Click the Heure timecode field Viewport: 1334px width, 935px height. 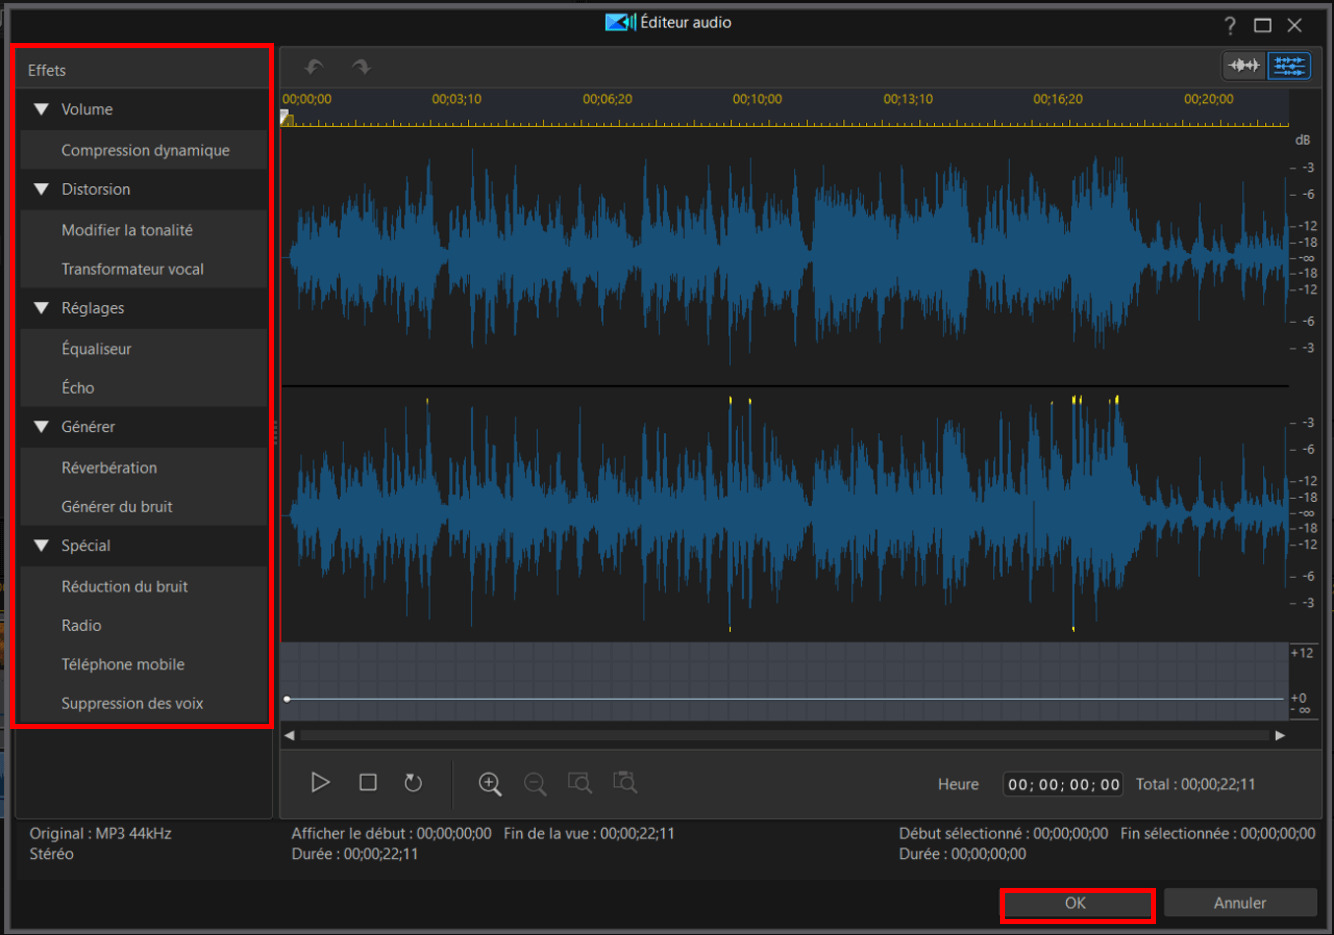(x=1063, y=785)
